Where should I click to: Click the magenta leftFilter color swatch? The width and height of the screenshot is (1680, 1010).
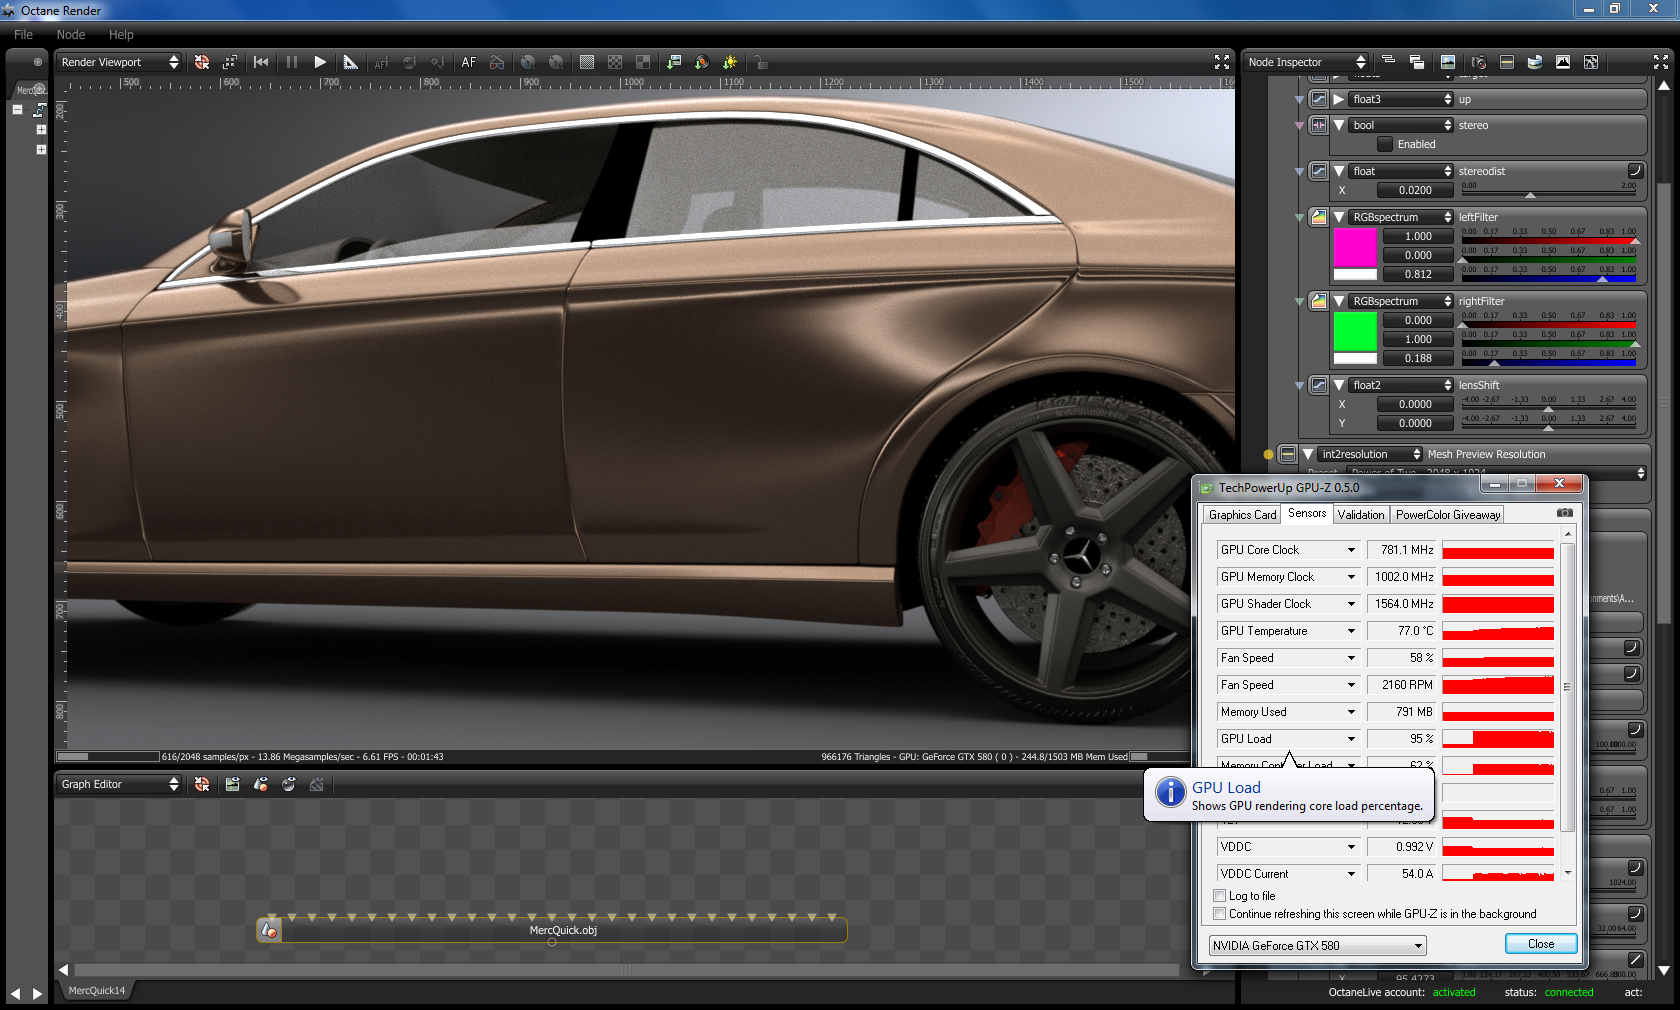(1355, 247)
